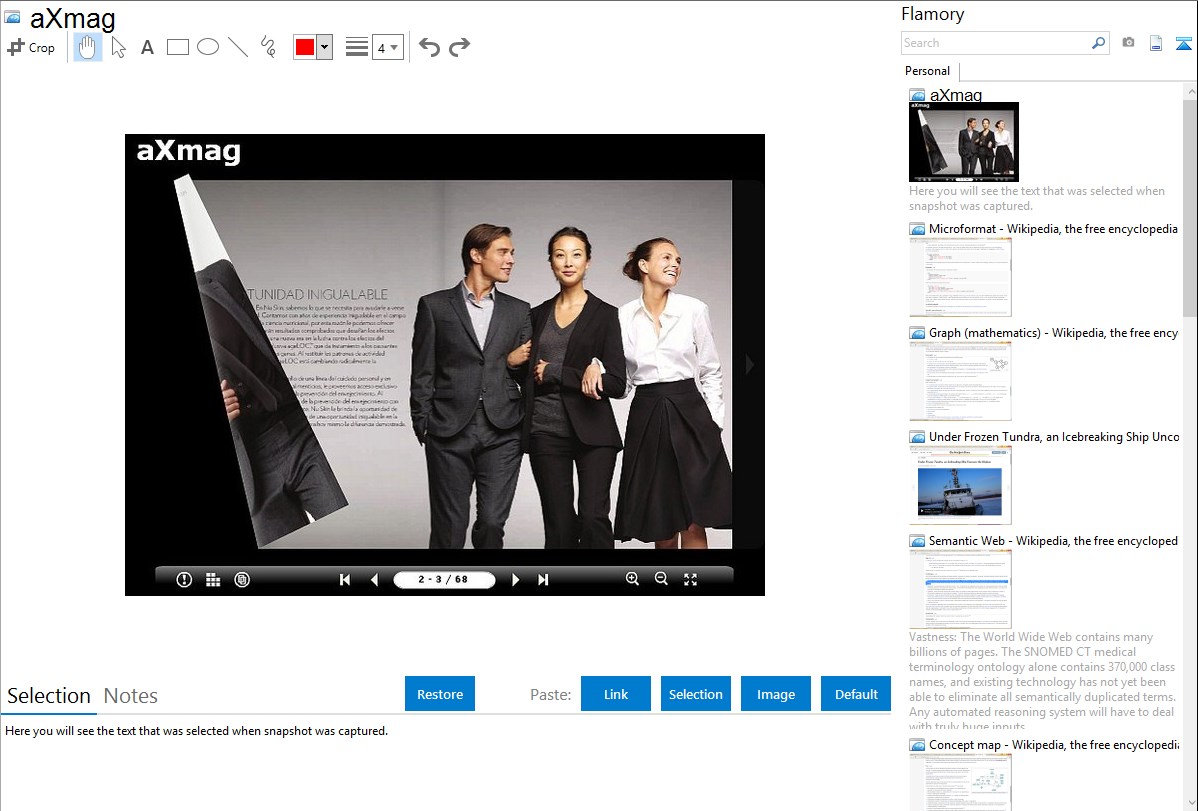
Task: Select the arrow pointer tool
Action: pos(118,47)
